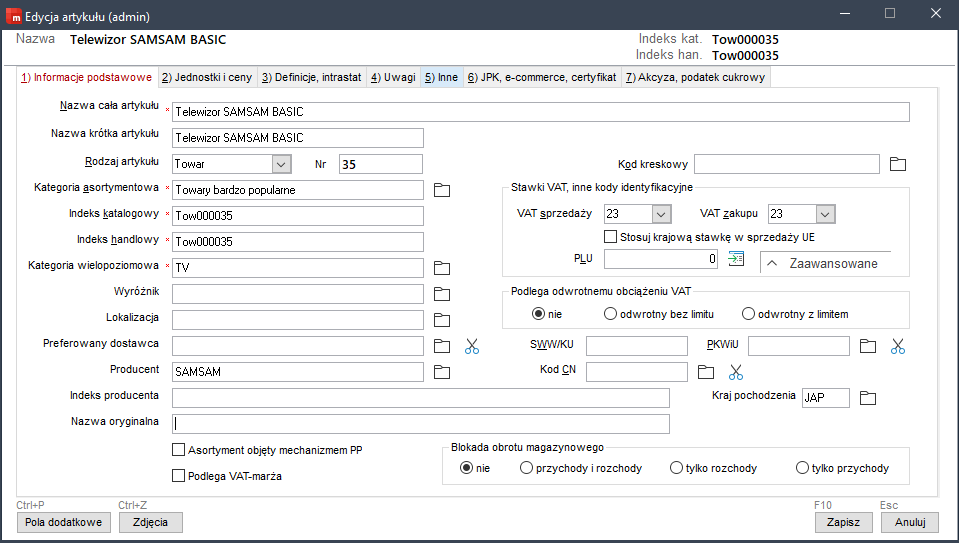Open JPK, e-commerce, certyfikat tab
This screenshot has width=959, height=544.
click(x=542, y=77)
